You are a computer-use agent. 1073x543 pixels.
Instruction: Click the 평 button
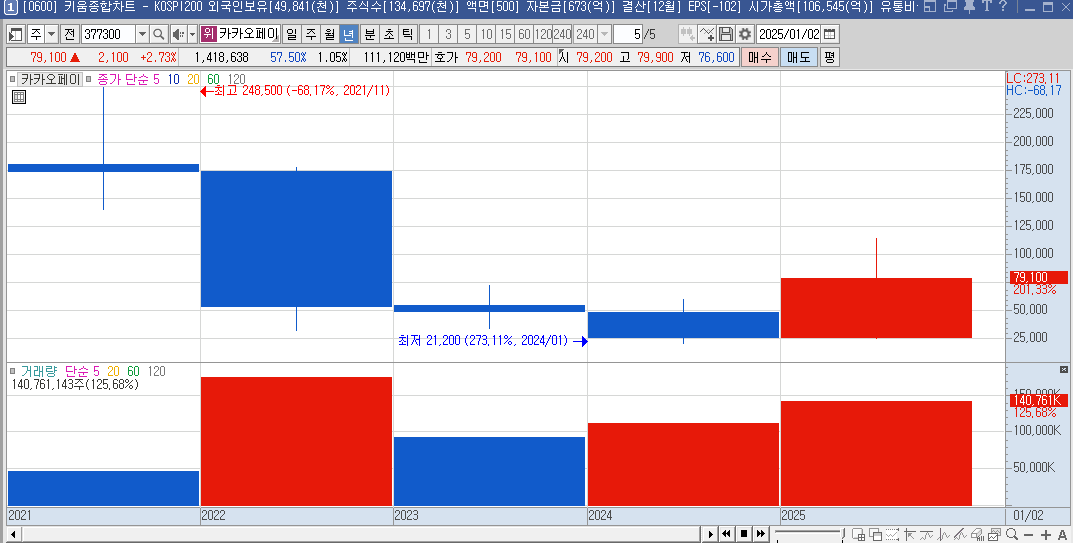pos(829,58)
